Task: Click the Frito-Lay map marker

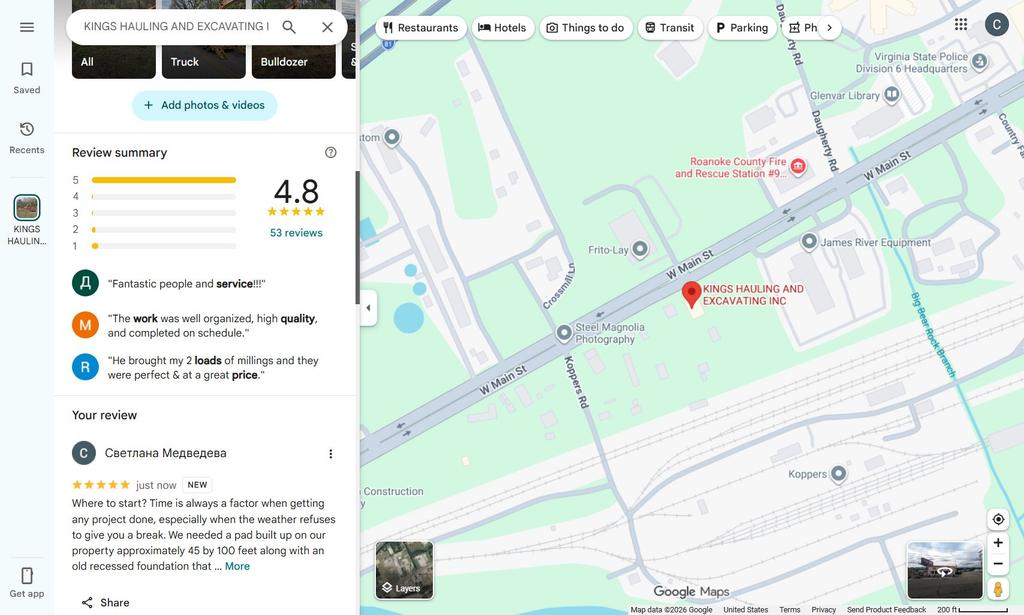Action: pos(640,249)
